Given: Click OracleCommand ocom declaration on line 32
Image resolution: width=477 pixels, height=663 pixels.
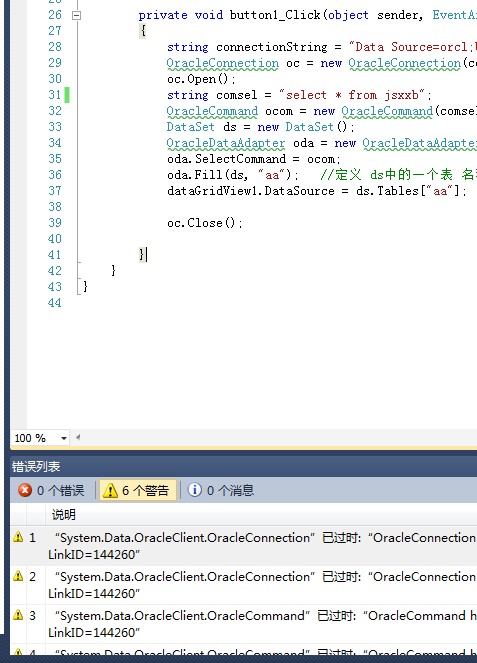Looking at the screenshot, I should [x=322, y=111].
